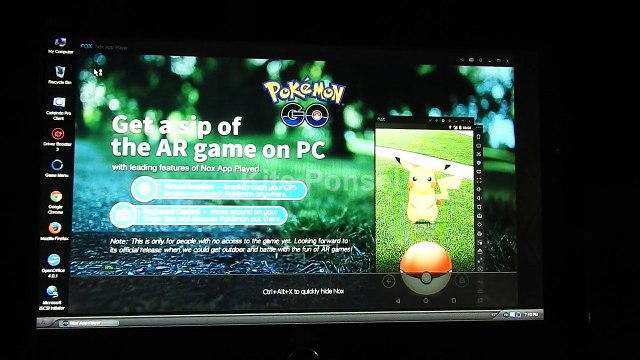Click the Virtual location feature pill
Screen dimensions: 640x360
pos(219,190)
